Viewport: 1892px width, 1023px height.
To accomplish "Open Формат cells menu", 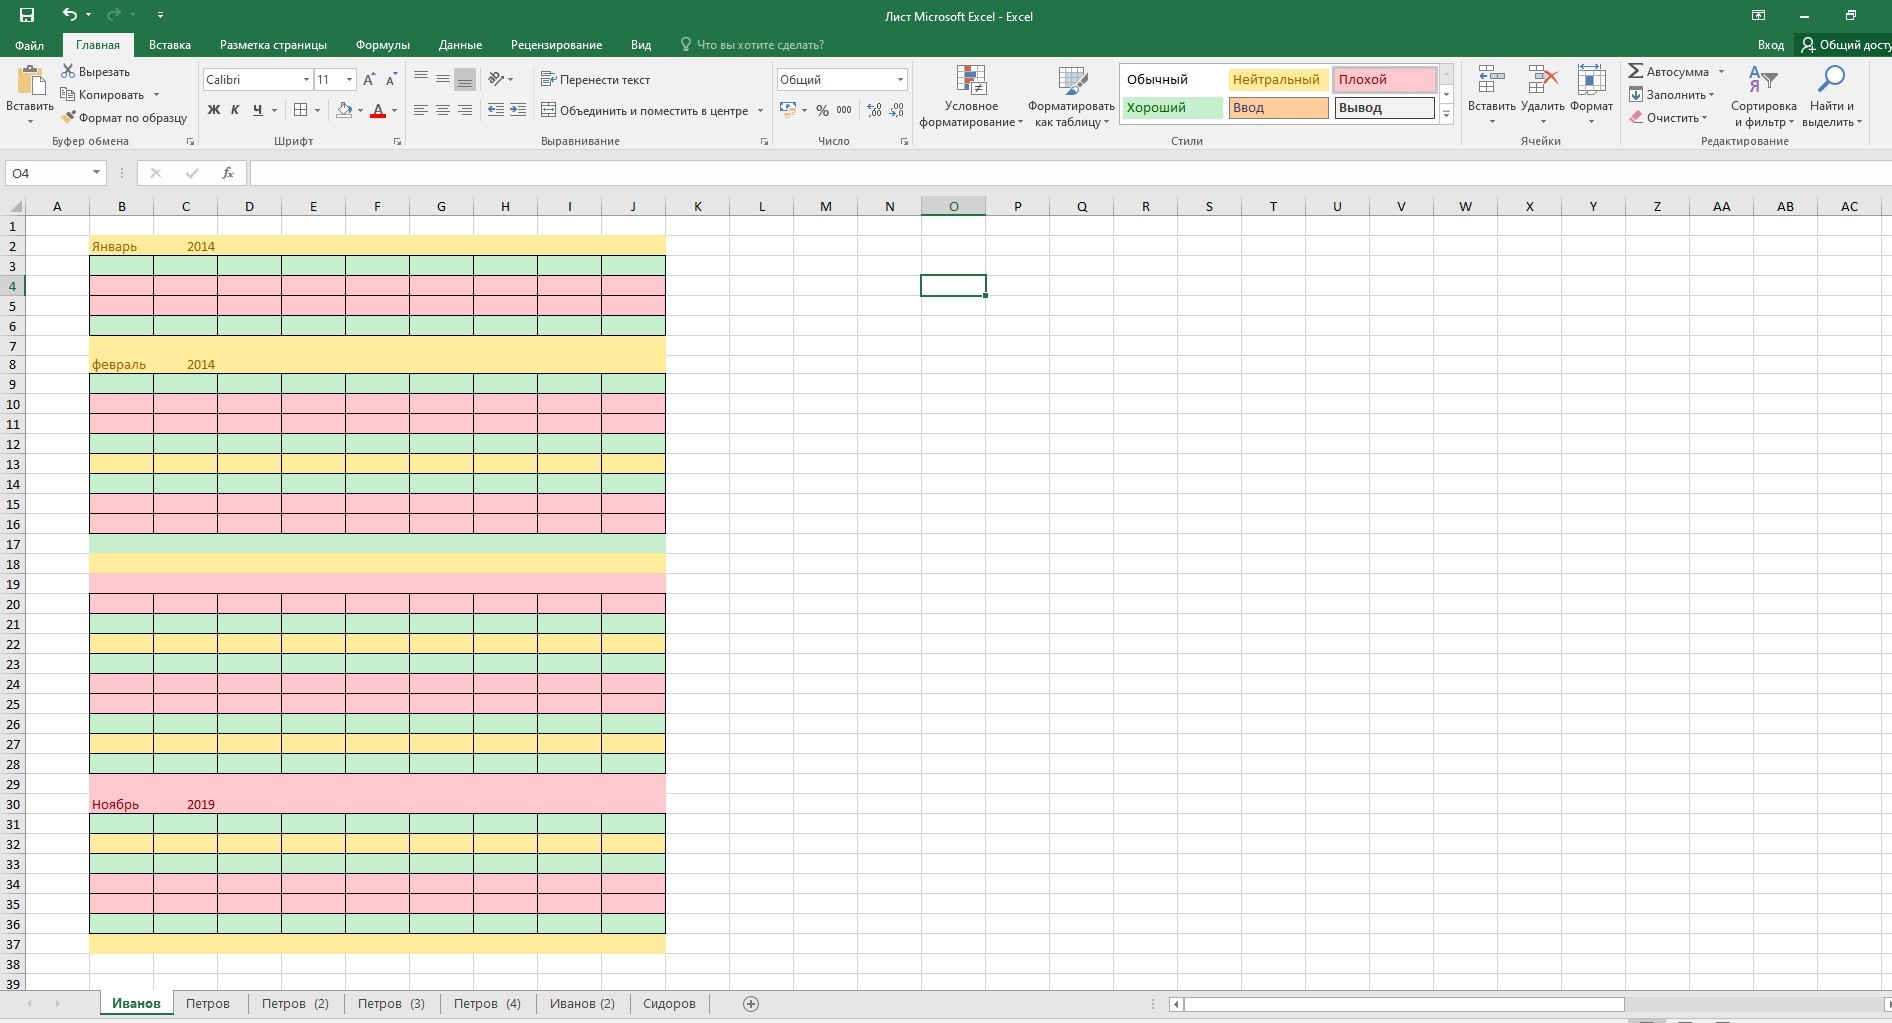I will coord(1591,96).
